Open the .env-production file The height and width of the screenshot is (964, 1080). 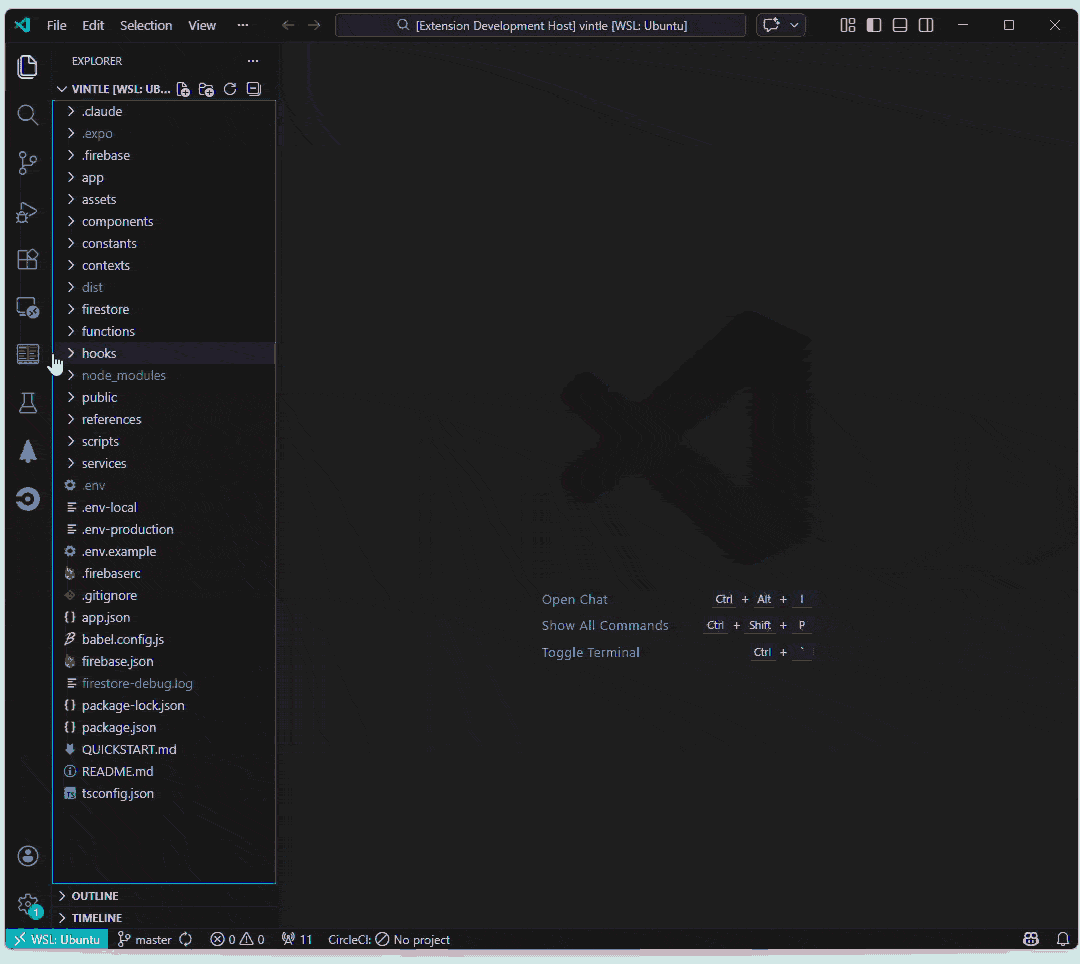tap(164, 529)
